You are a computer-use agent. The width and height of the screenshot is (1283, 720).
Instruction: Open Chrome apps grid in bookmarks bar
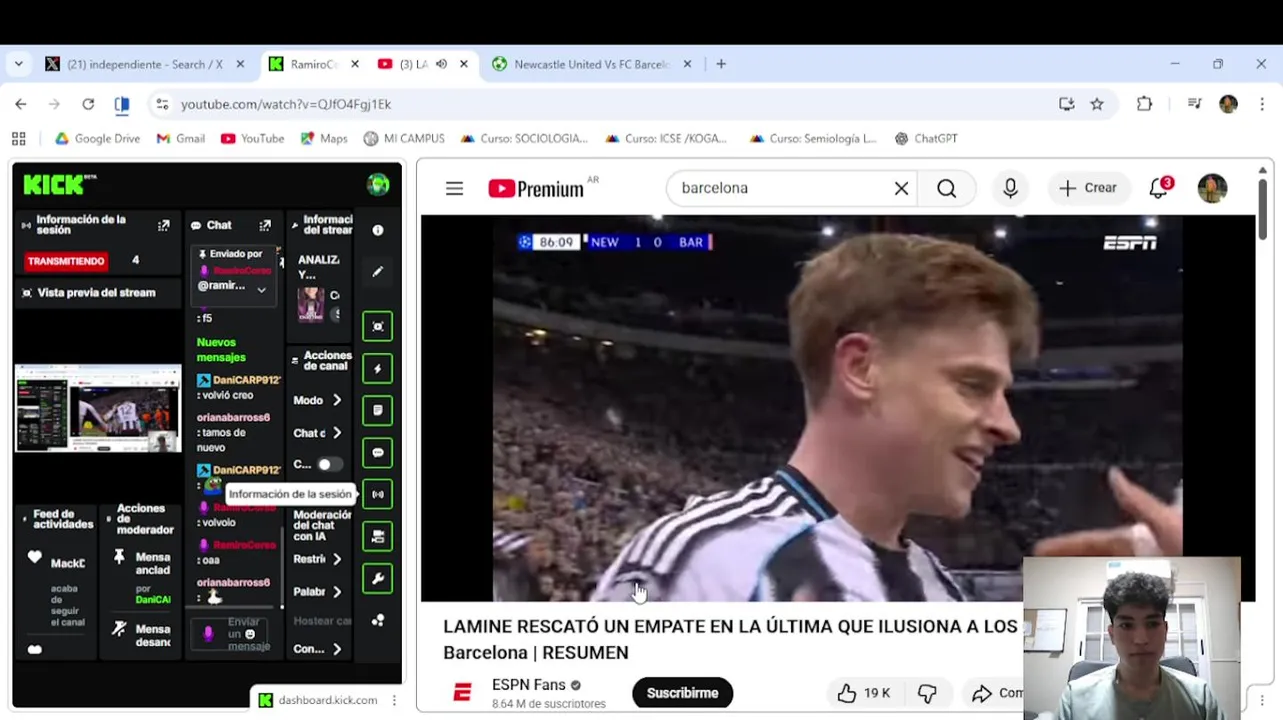[18, 139]
